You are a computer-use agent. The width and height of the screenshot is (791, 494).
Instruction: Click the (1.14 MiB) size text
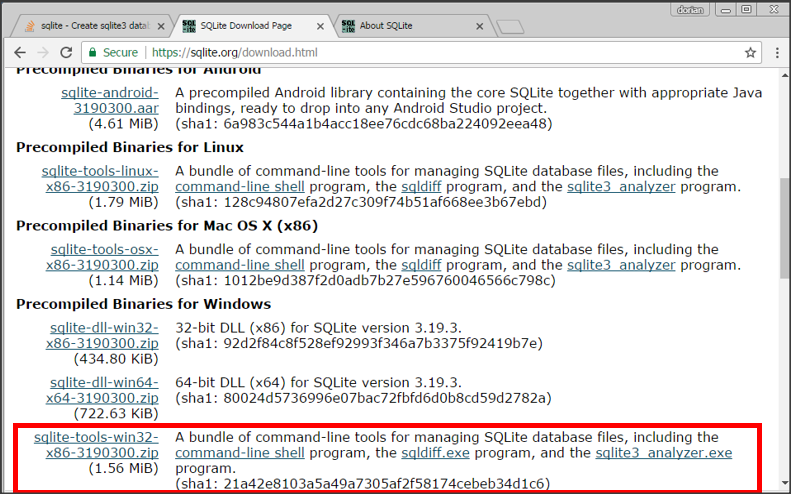tap(124, 280)
